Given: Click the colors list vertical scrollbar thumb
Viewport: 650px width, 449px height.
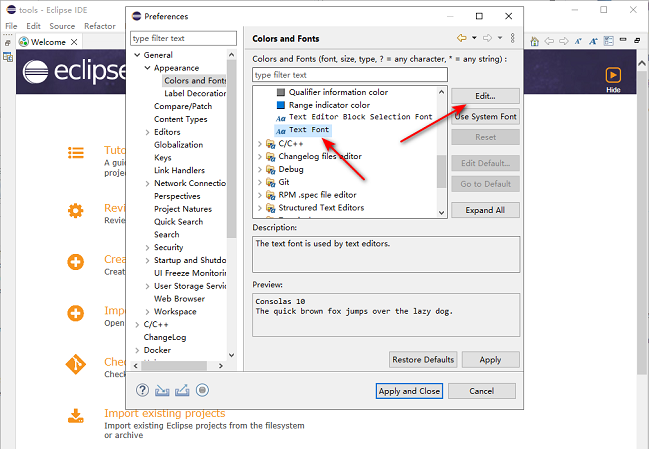Looking at the screenshot, I should point(441,171).
